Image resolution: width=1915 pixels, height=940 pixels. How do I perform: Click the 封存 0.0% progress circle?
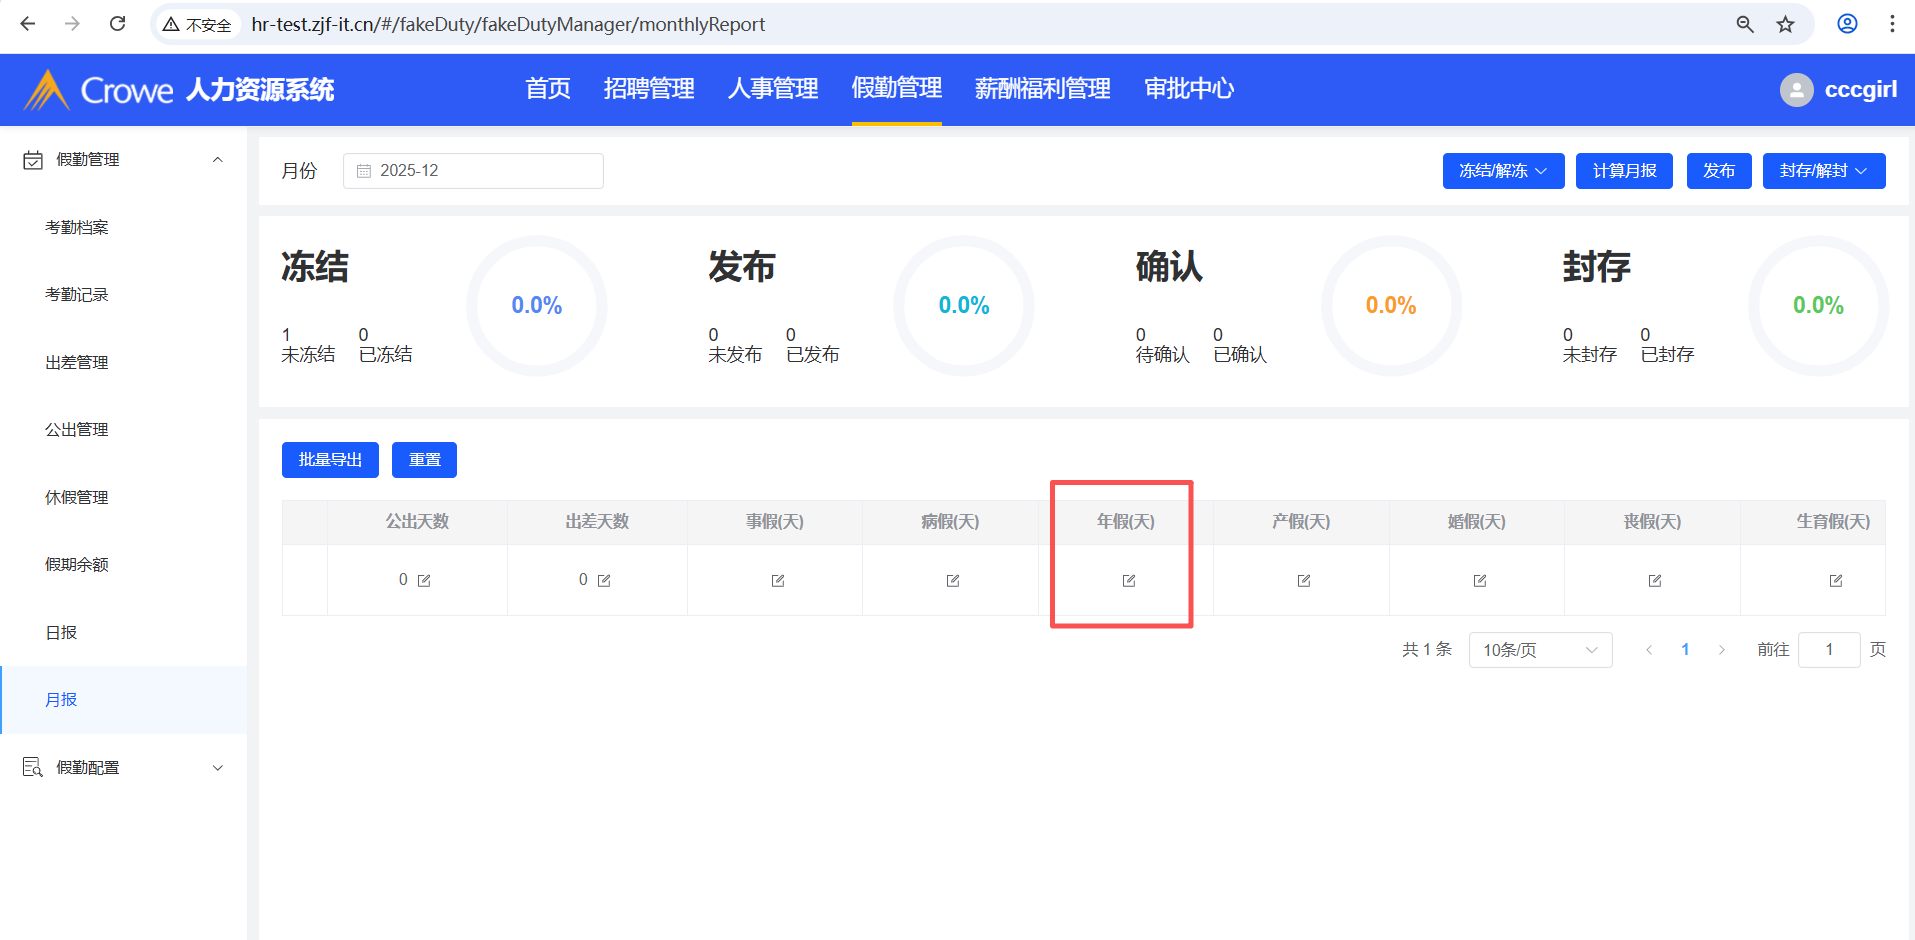tap(1818, 306)
